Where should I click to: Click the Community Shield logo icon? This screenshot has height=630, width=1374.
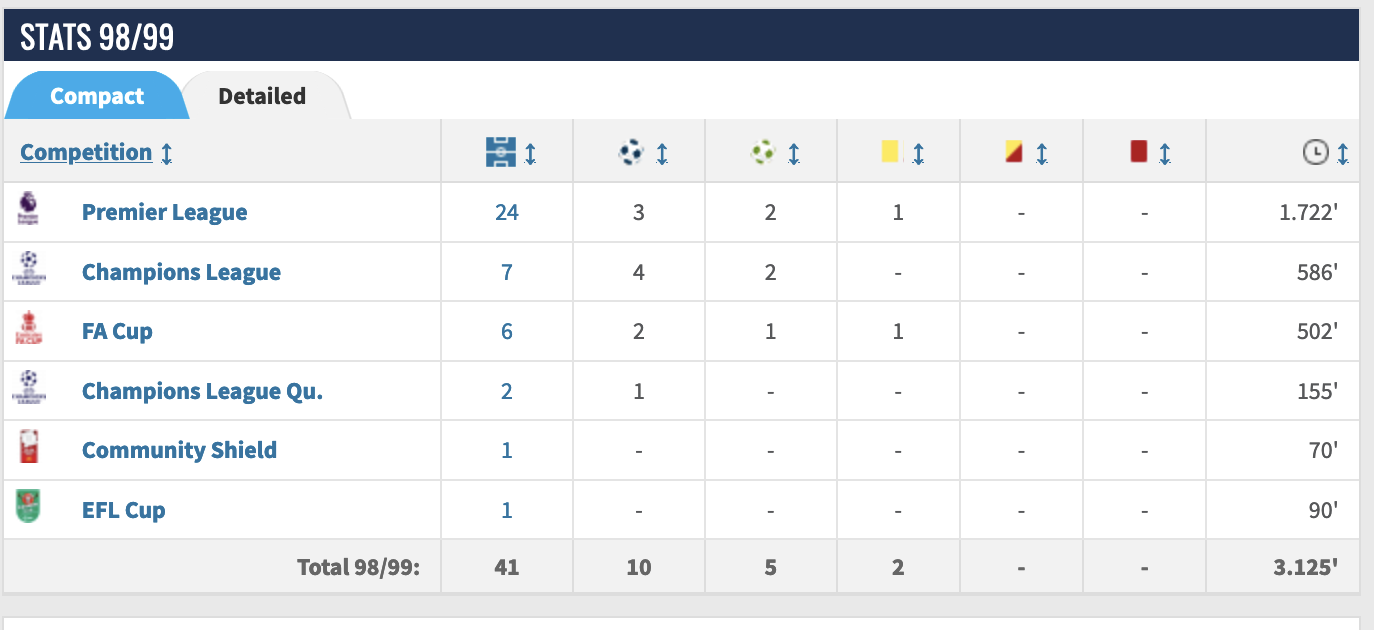[x=28, y=450]
